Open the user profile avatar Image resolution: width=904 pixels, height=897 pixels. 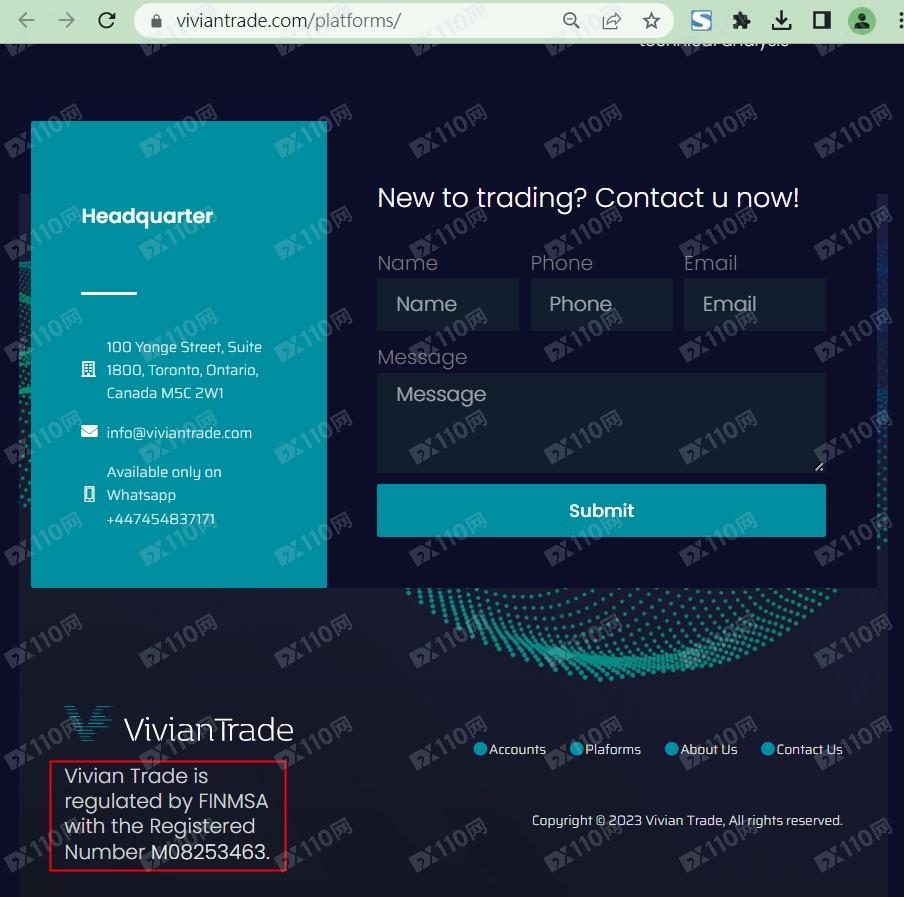(x=861, y=21)
